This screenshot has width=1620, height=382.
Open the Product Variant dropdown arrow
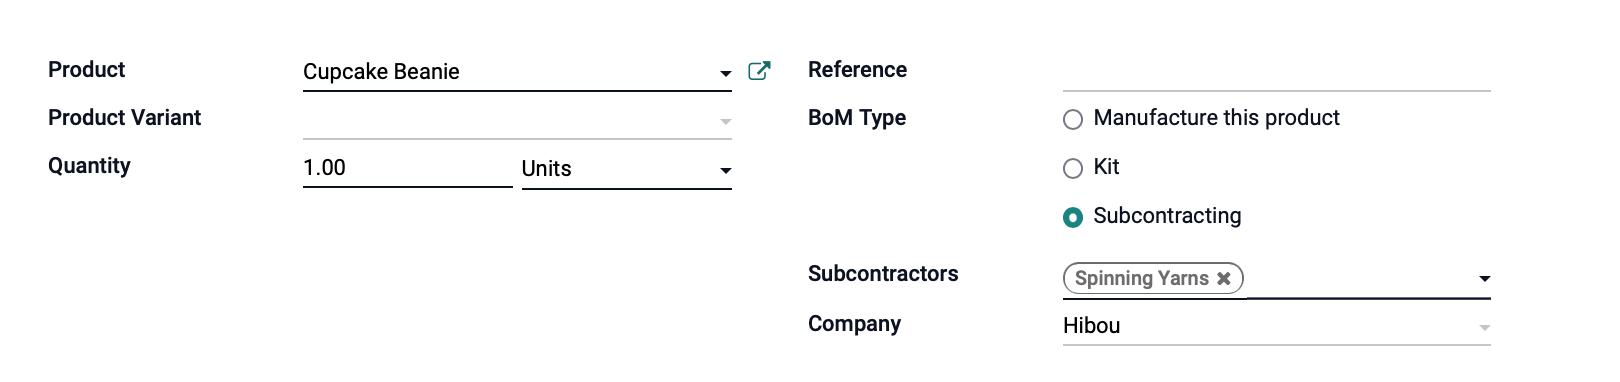coord(725,121)
